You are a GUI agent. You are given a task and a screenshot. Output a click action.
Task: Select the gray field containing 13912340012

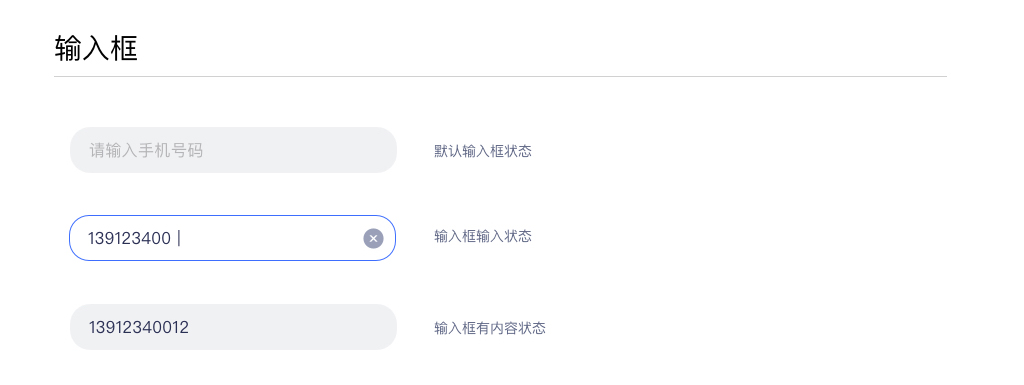click(x=233, y=327)
